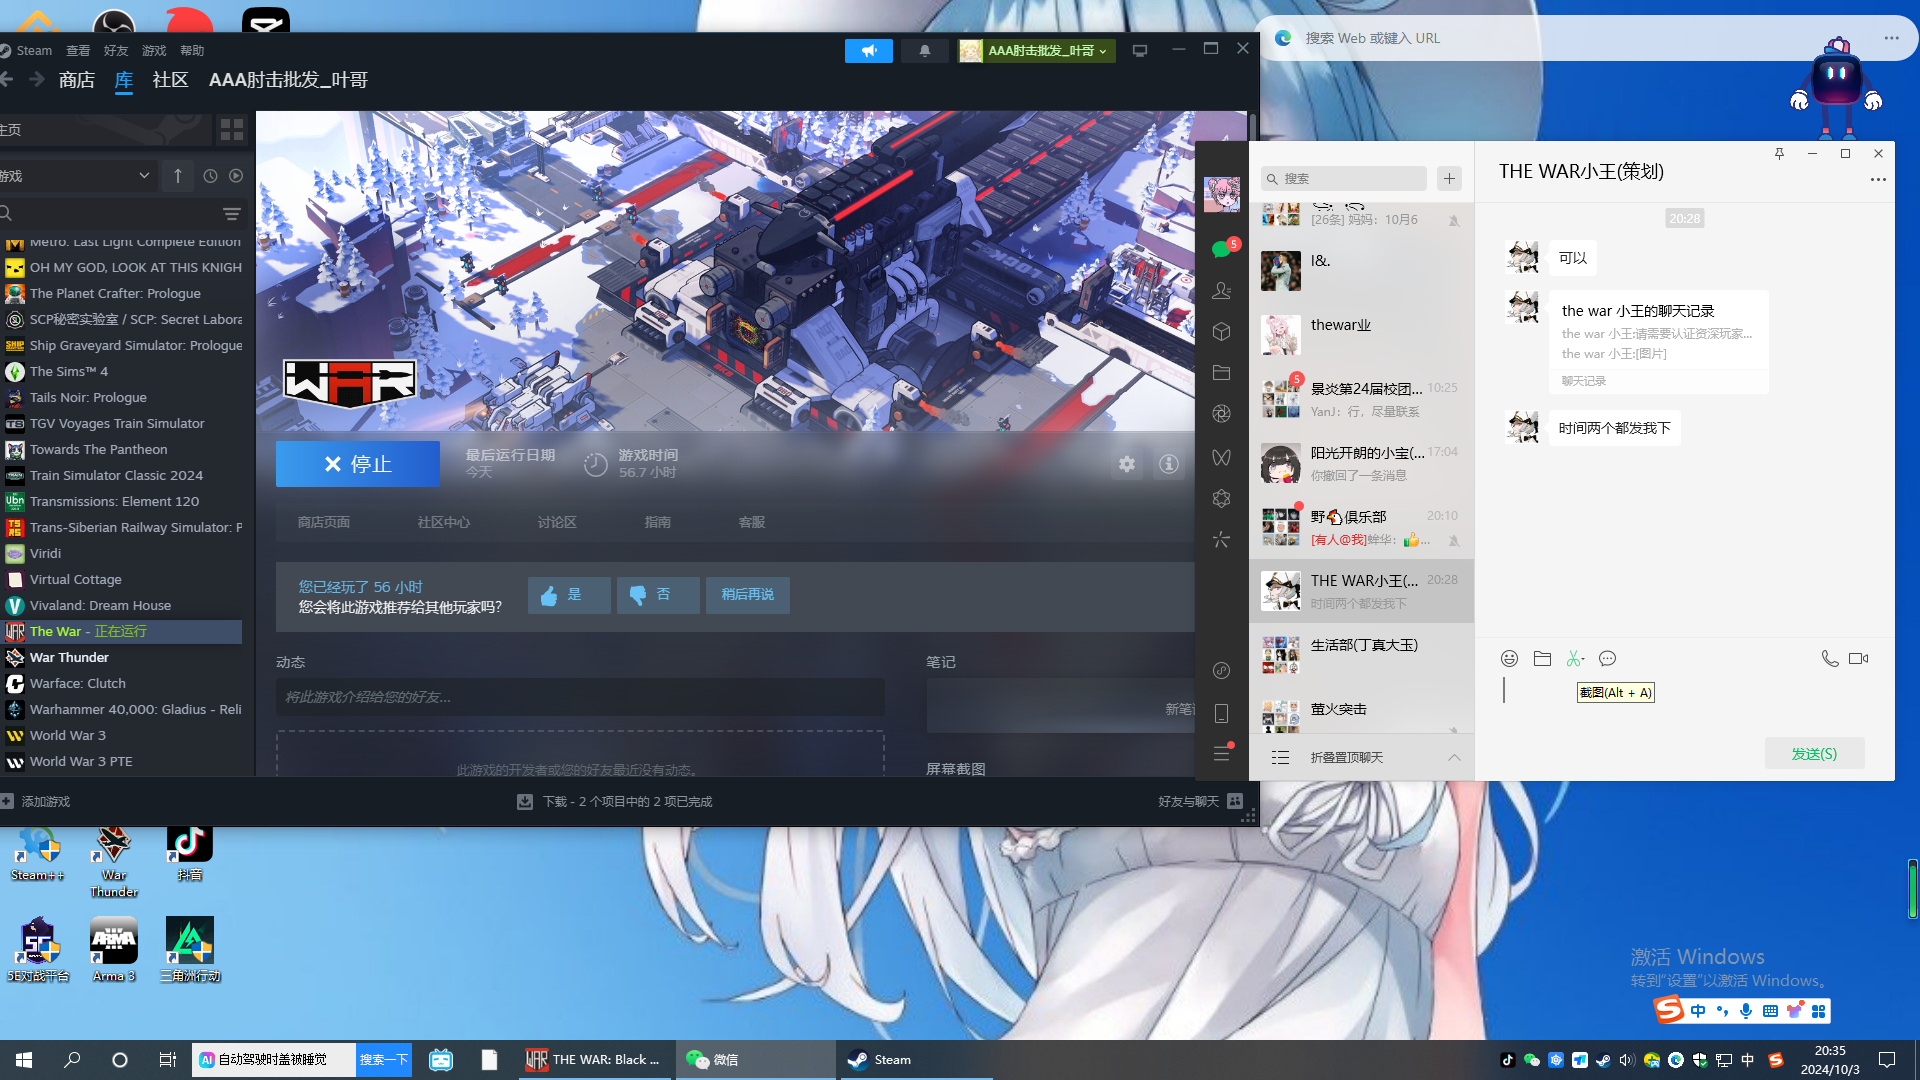Open WeChat chat more options ellipsis
Viewport: 1920px width, 1080px height.
(x=1878, y=180)
